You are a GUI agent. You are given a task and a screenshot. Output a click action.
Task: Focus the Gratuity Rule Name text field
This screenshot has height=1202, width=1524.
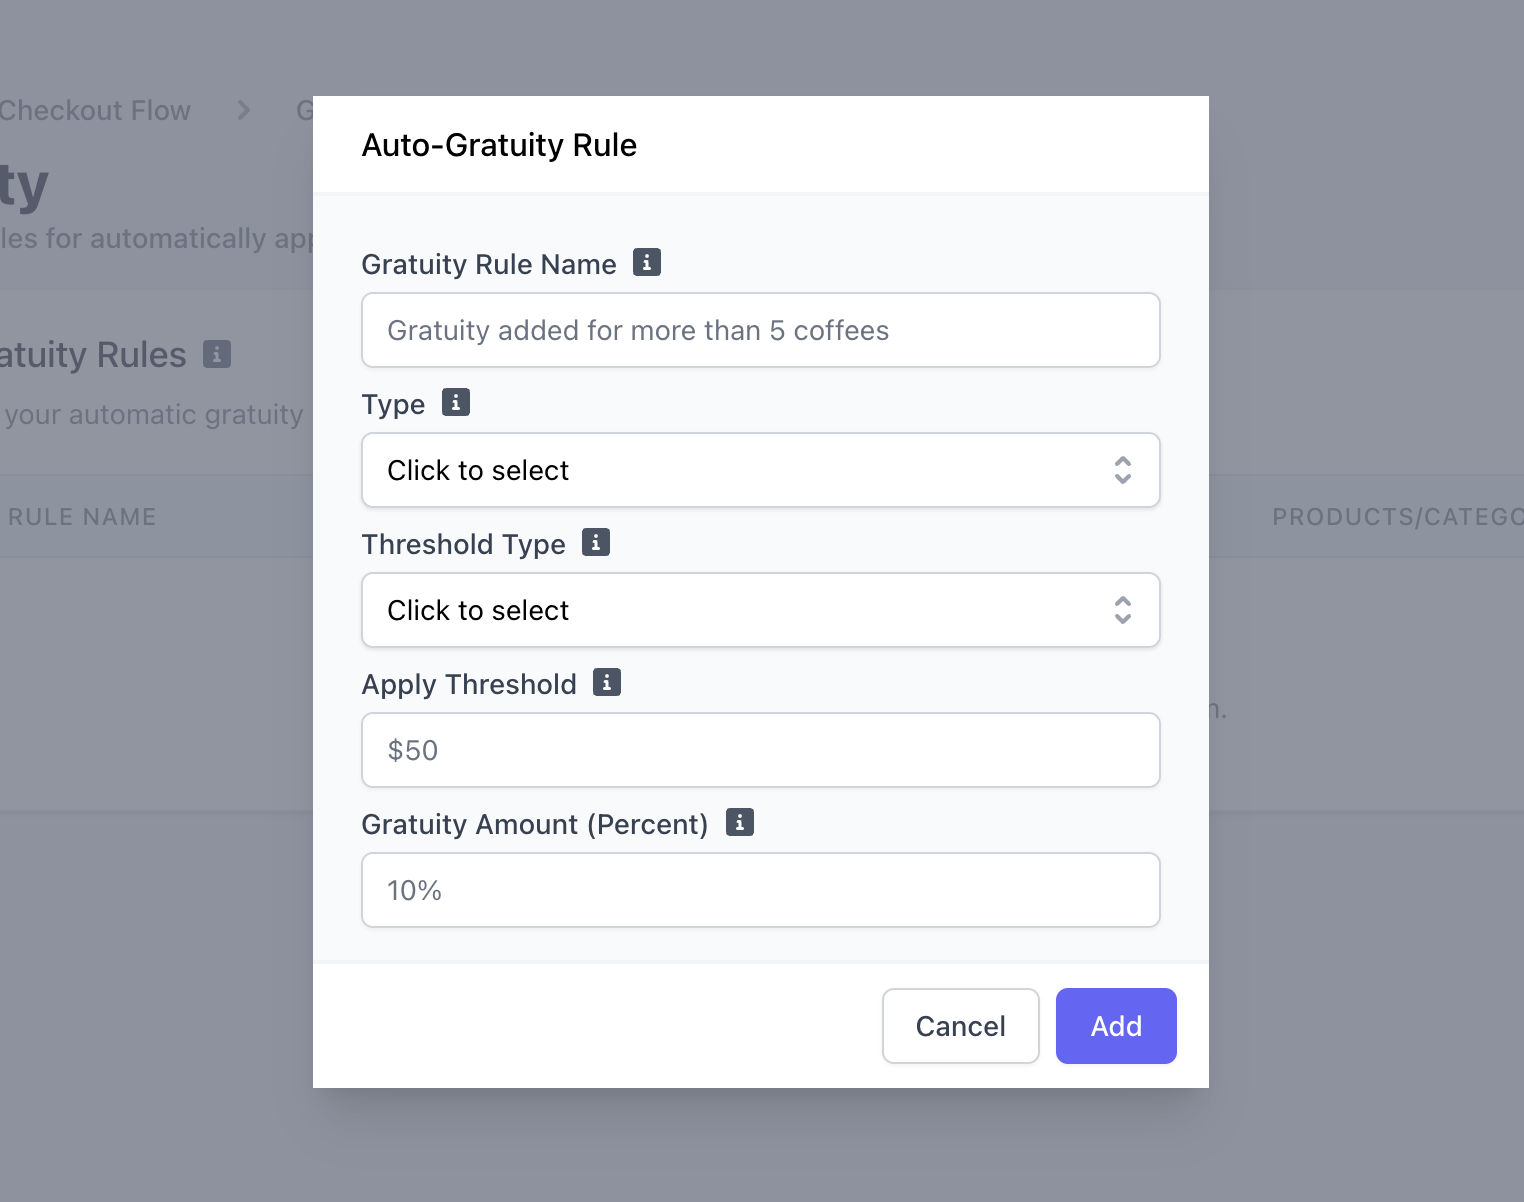tap(760, 330)
